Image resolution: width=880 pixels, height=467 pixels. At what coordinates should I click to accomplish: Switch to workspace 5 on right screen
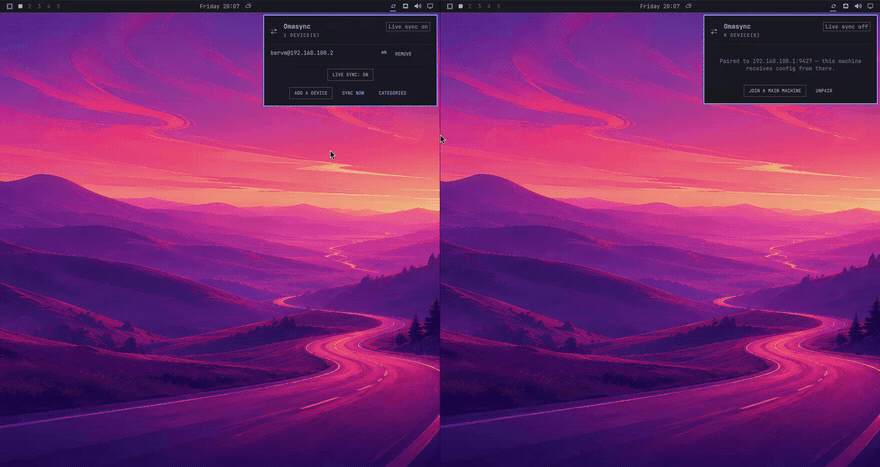tap(499, 6)
